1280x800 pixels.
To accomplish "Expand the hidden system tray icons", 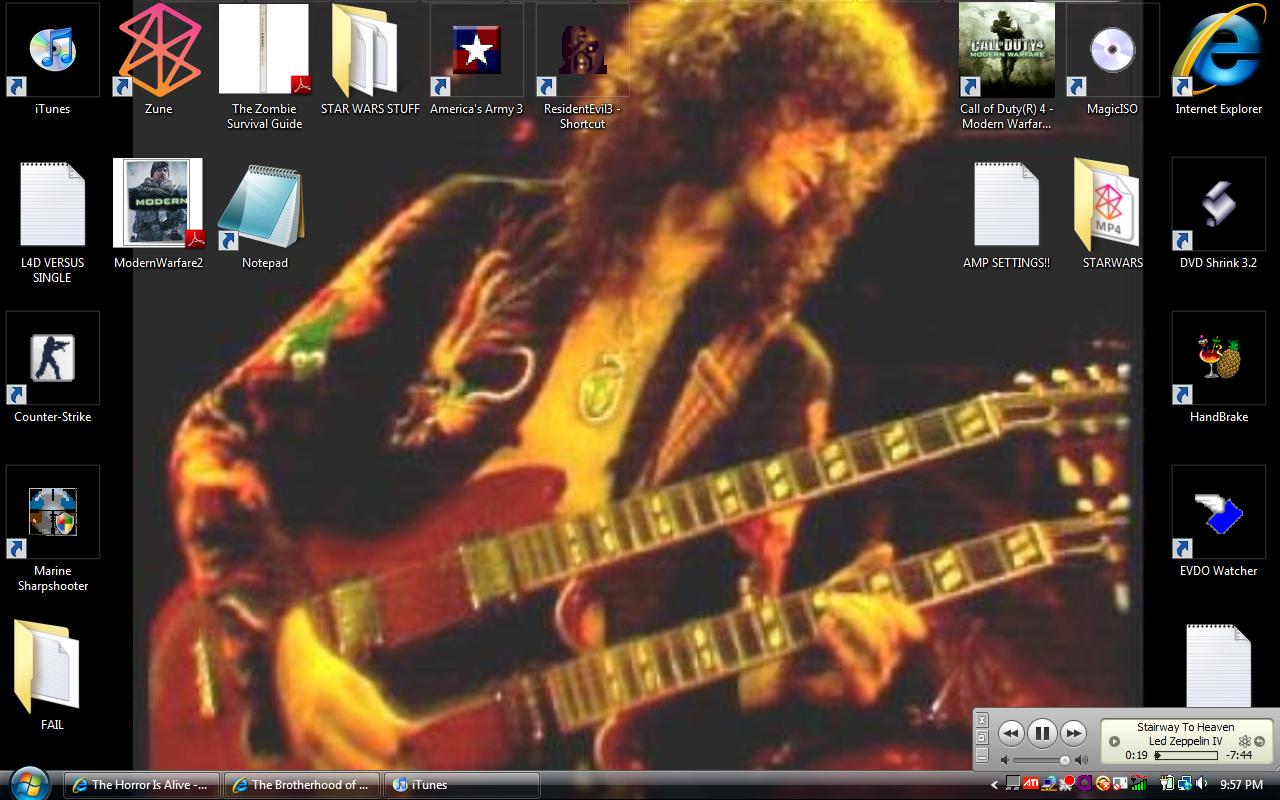I will pos(994,785).
